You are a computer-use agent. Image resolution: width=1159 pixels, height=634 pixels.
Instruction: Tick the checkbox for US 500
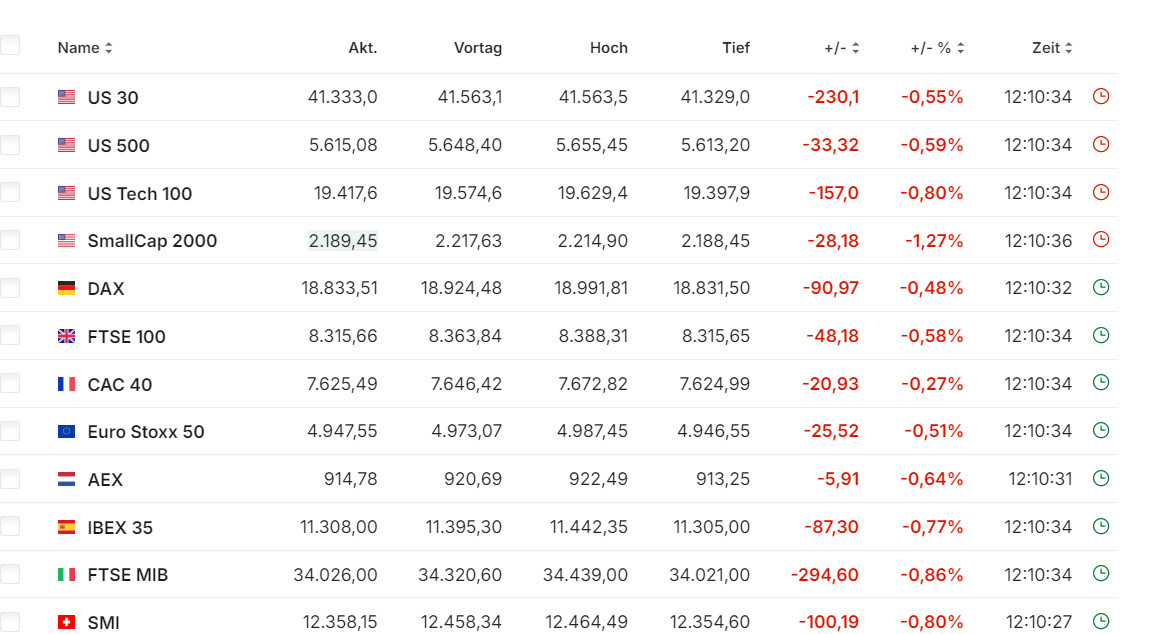tap(10, 145)
